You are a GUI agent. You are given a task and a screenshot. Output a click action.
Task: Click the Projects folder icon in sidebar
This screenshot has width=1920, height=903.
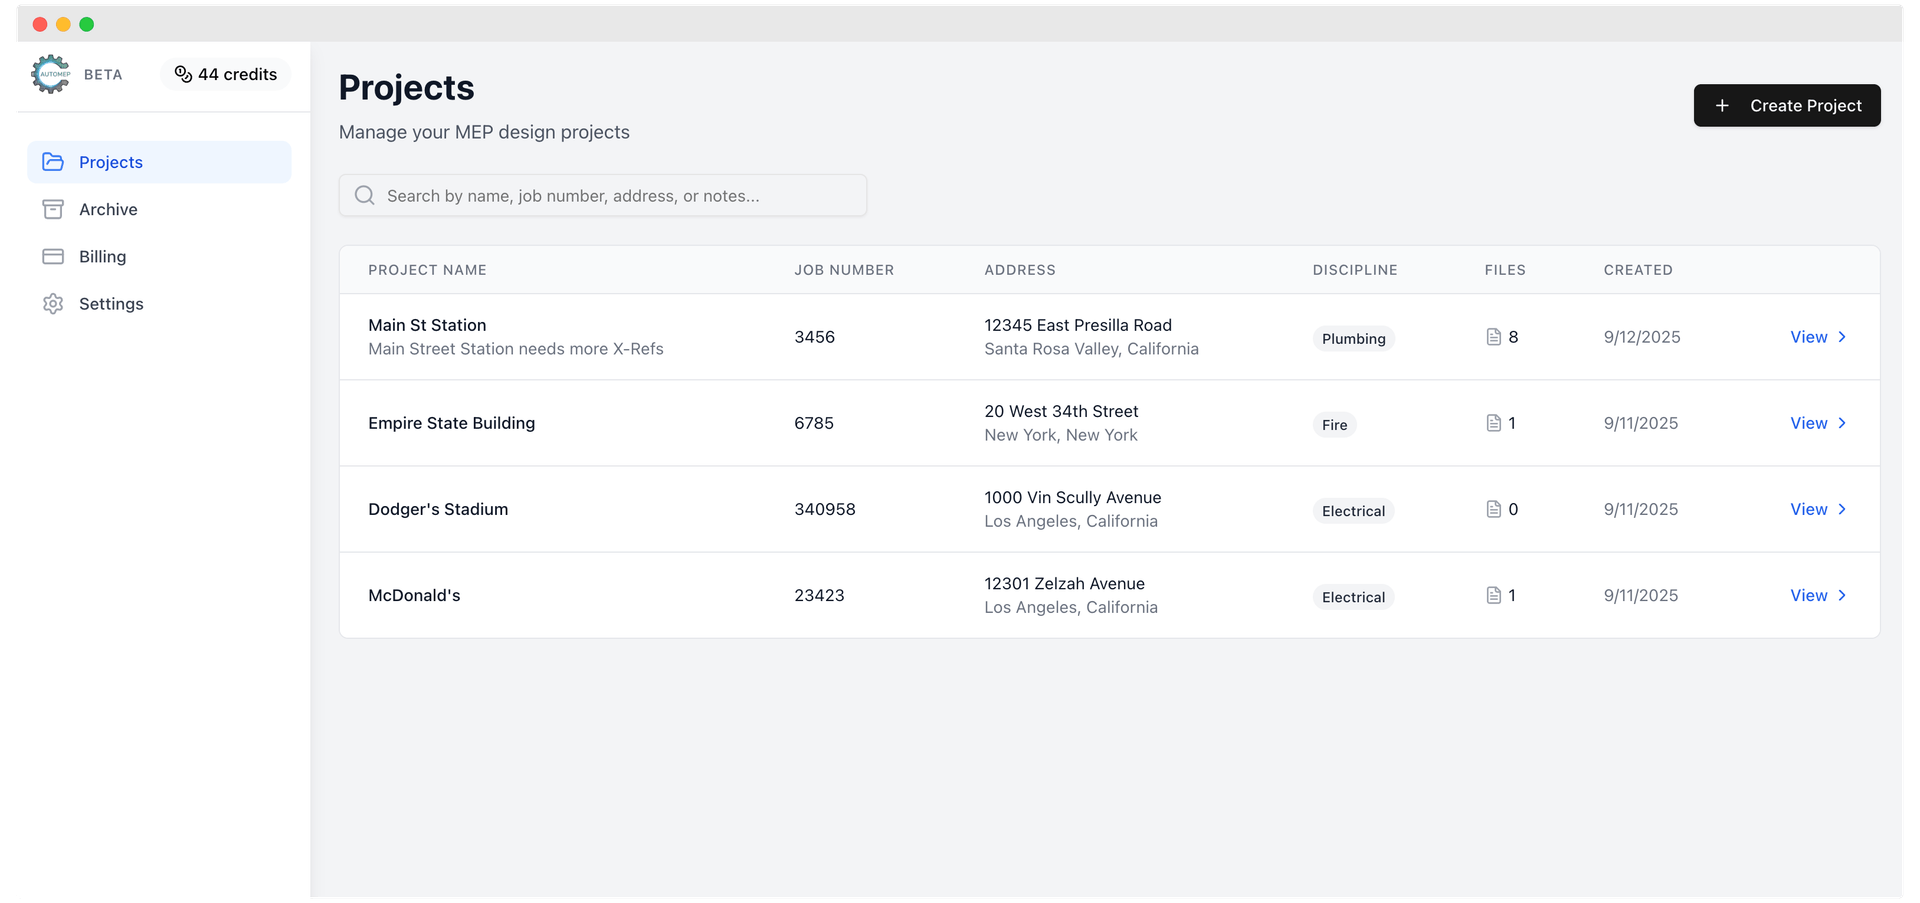point(53,162)
